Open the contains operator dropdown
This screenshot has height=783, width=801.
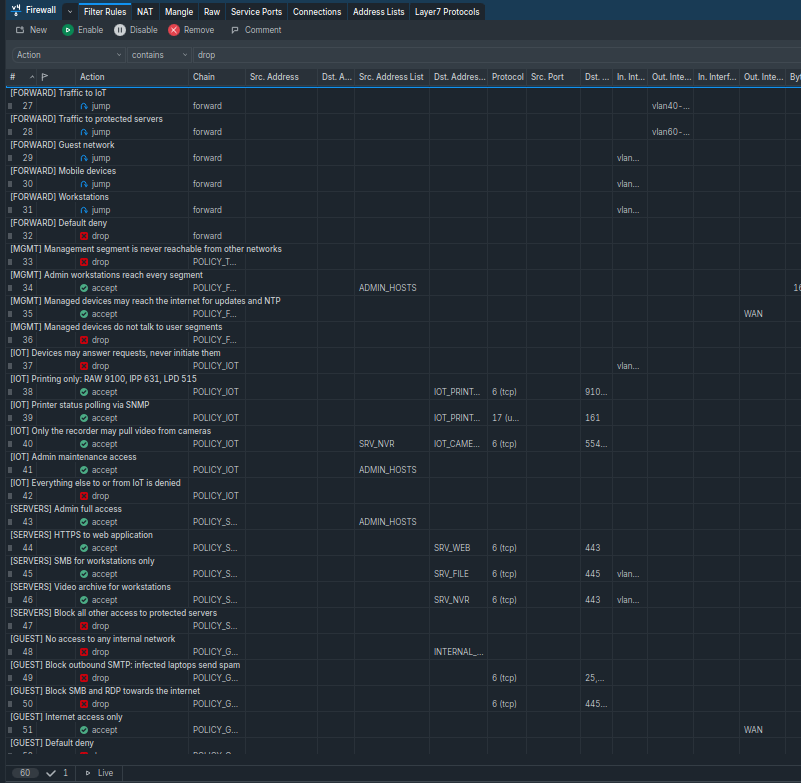[x=159, y=55]
